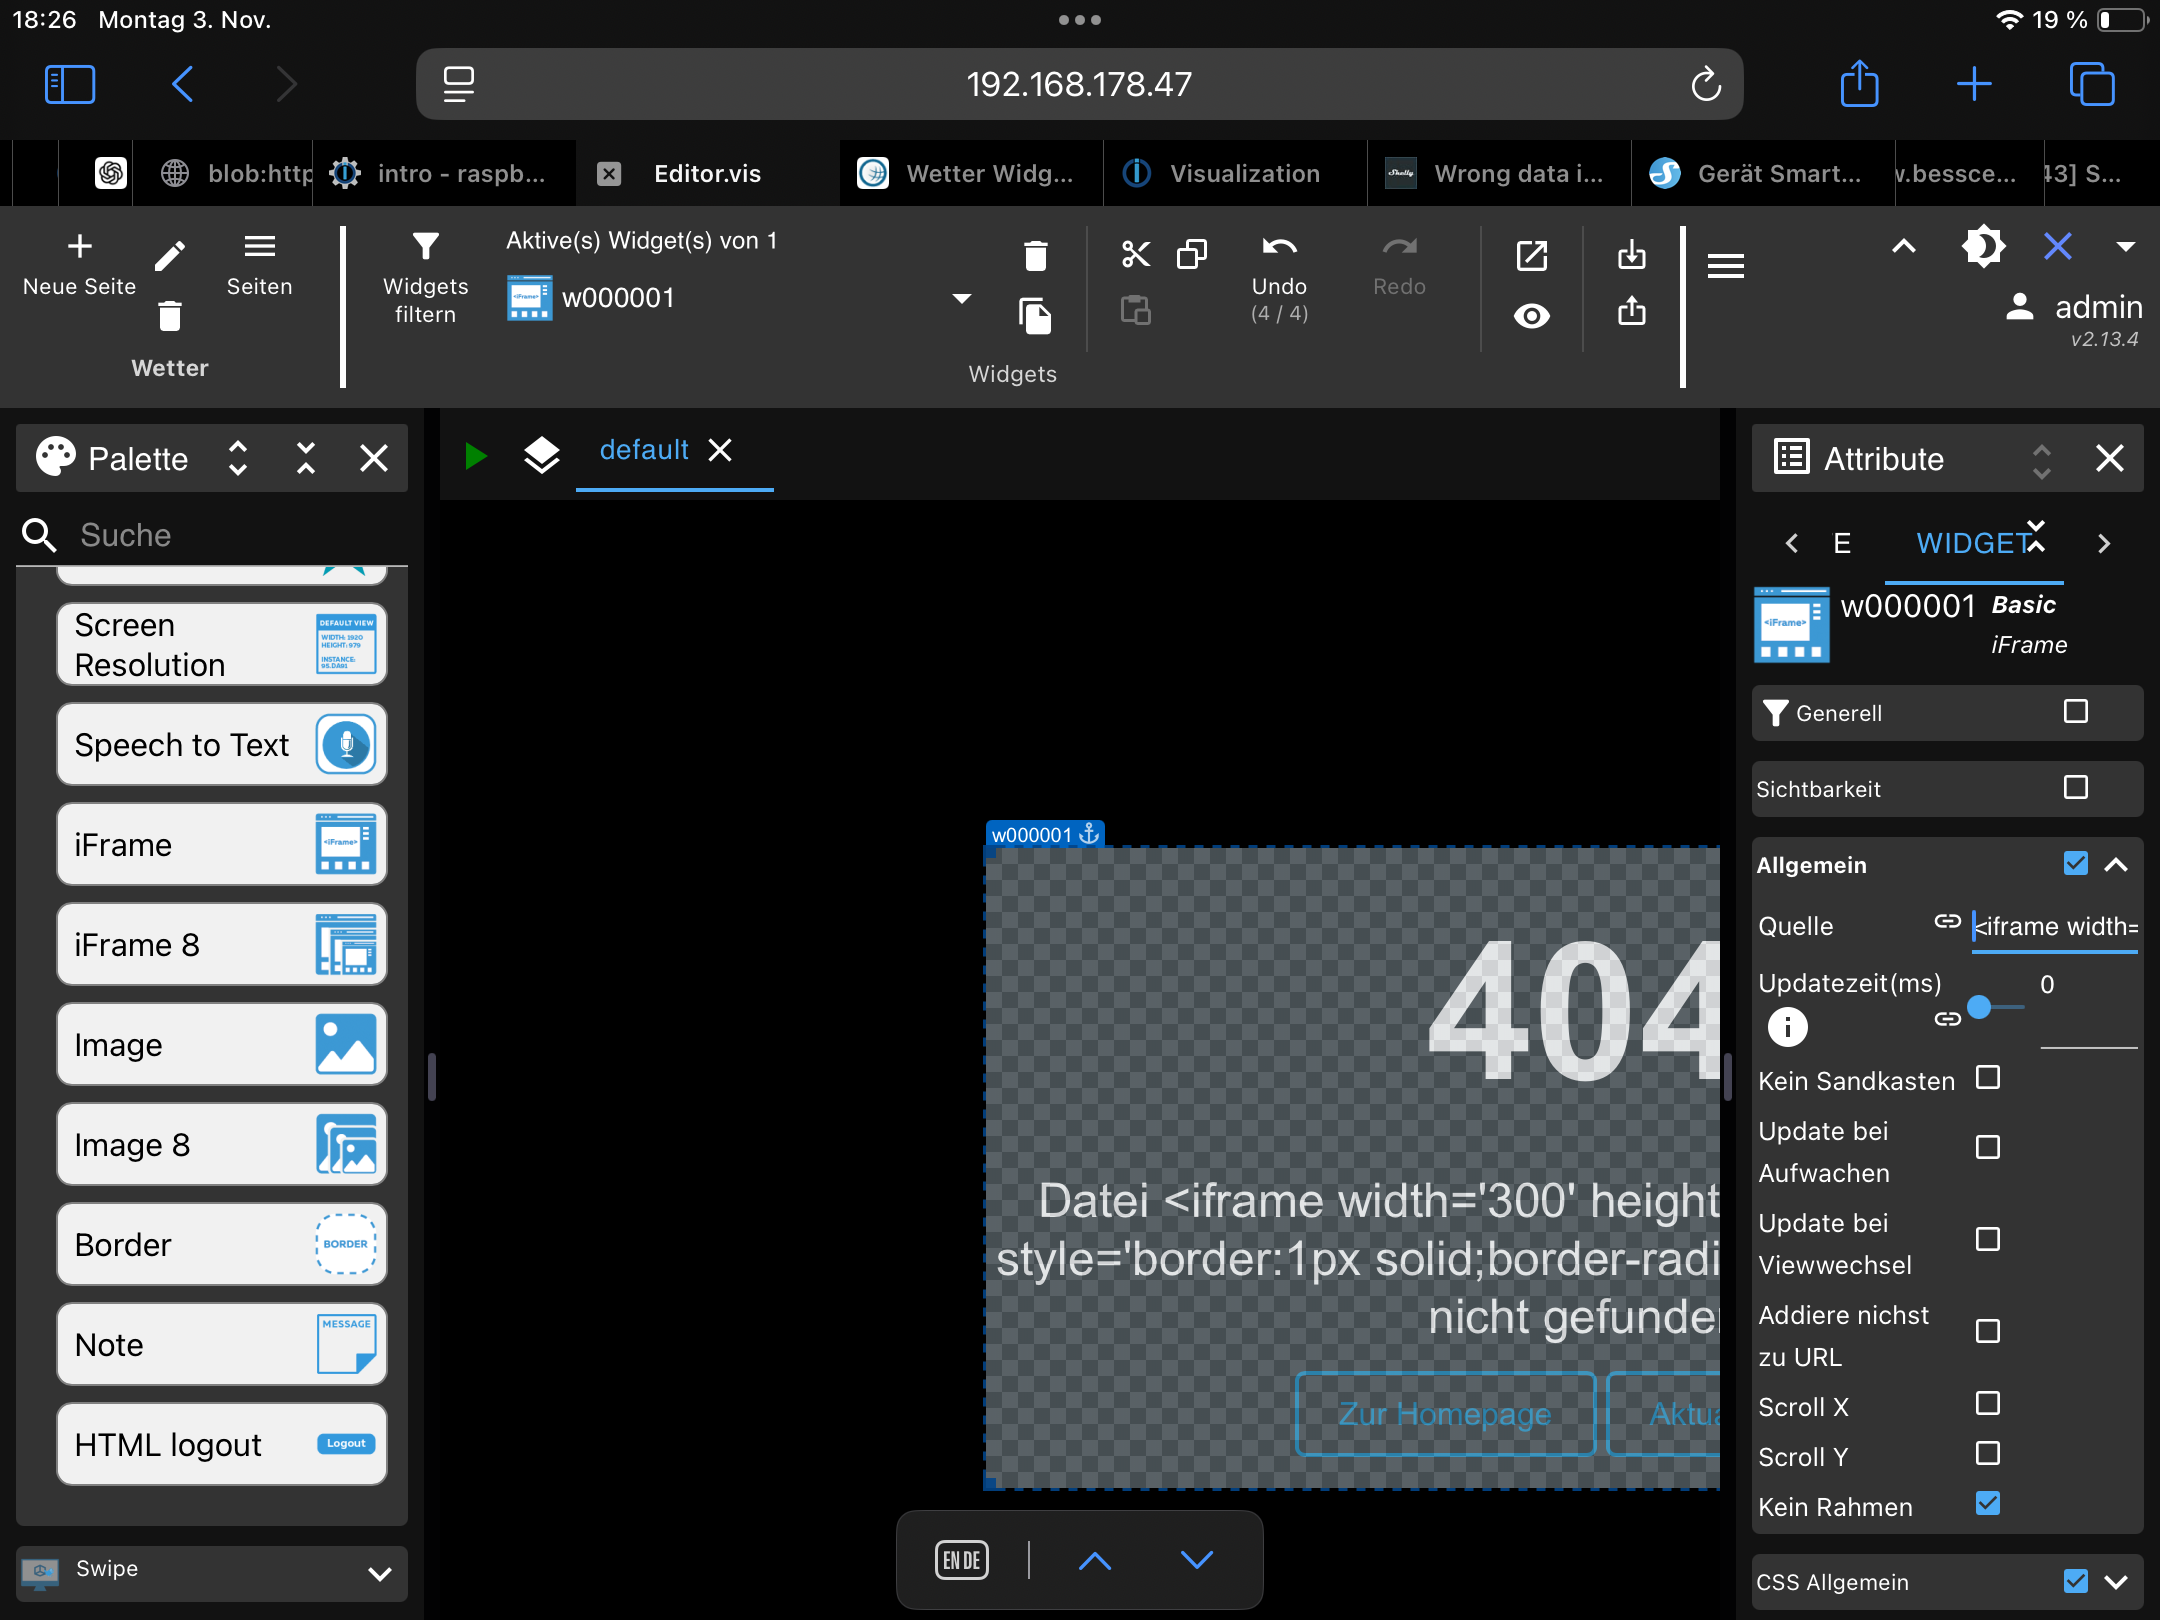Delete the active widget with the trash icon

click(1035, 256)
